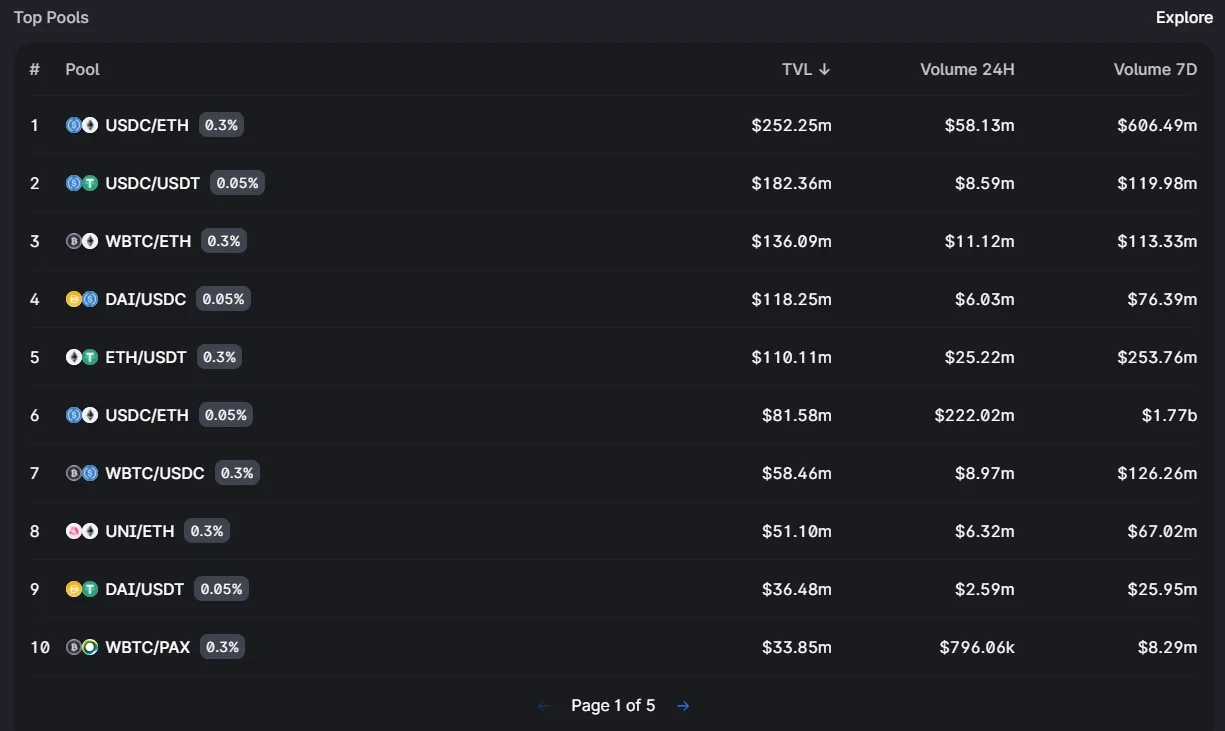Click the previous page arrow
1225x731 pixels.
pos(544,706)
